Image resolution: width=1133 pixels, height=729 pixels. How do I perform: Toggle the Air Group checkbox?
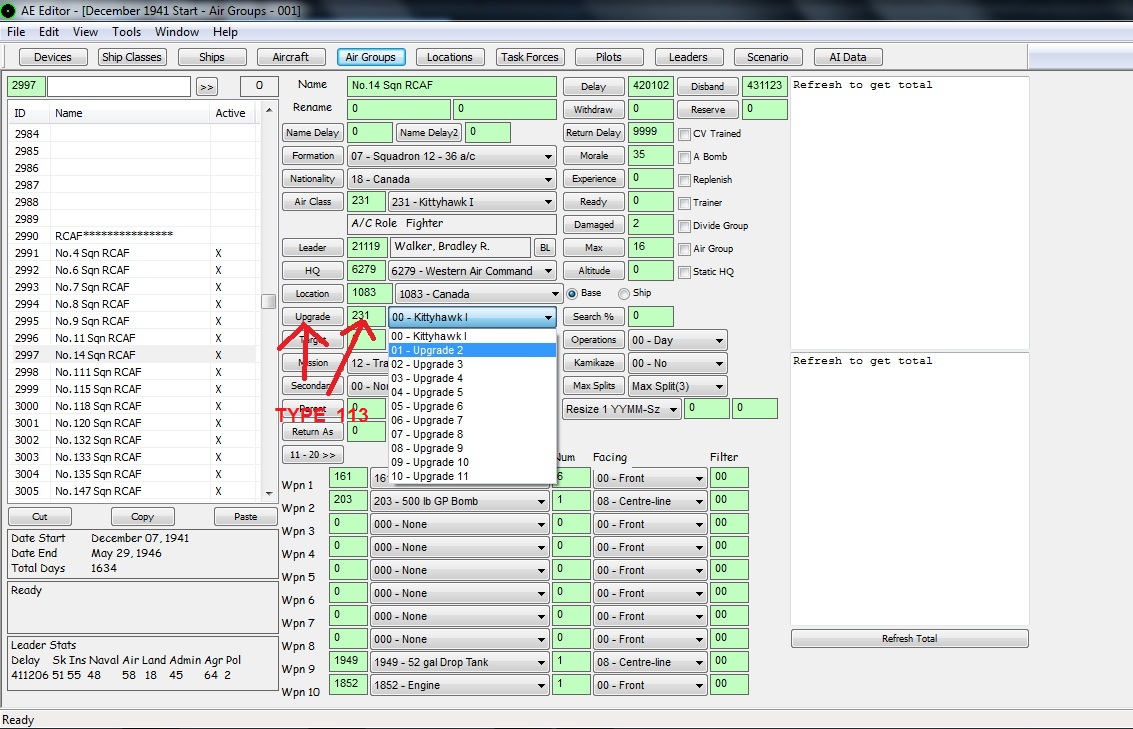pyautogui.click(x=684, y=249)
